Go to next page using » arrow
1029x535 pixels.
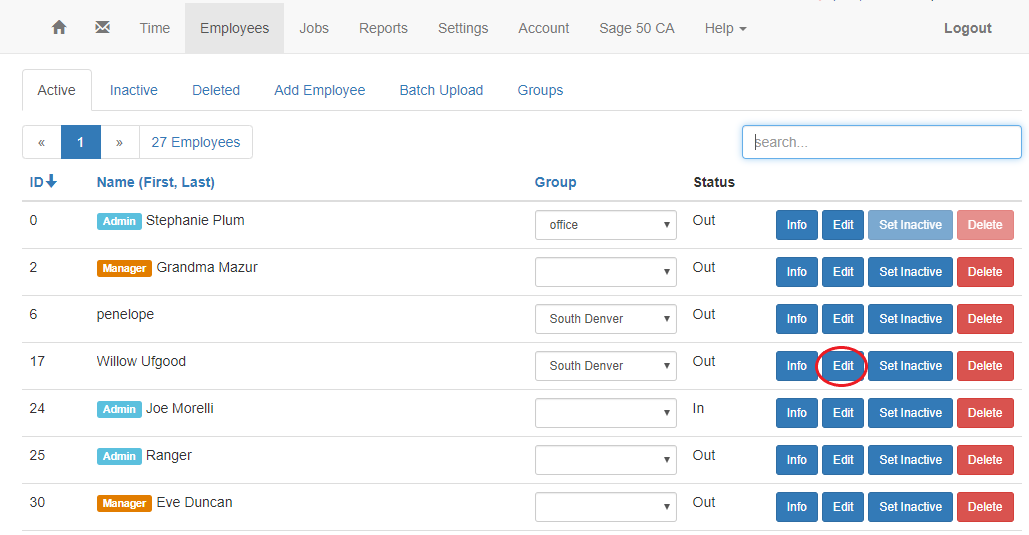(119, 142)
